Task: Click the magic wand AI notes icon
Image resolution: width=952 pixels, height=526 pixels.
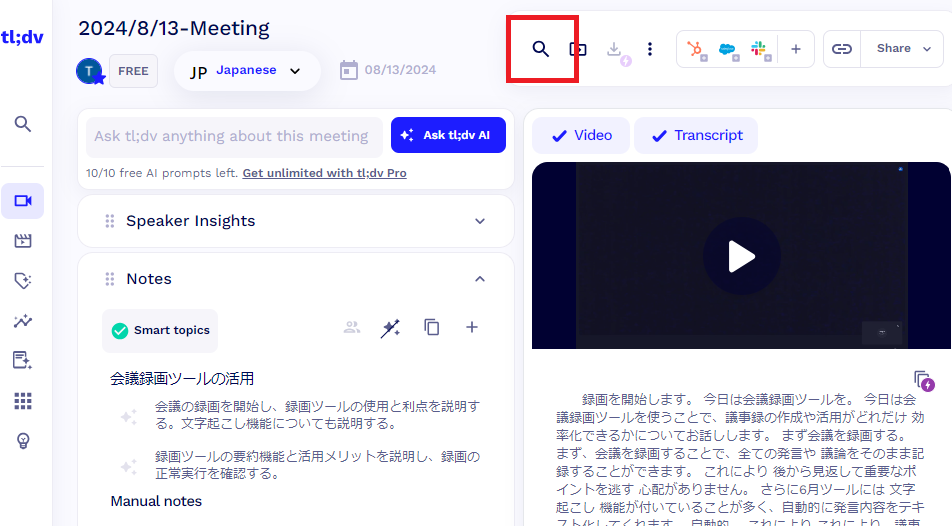Action: click(390, 328)
